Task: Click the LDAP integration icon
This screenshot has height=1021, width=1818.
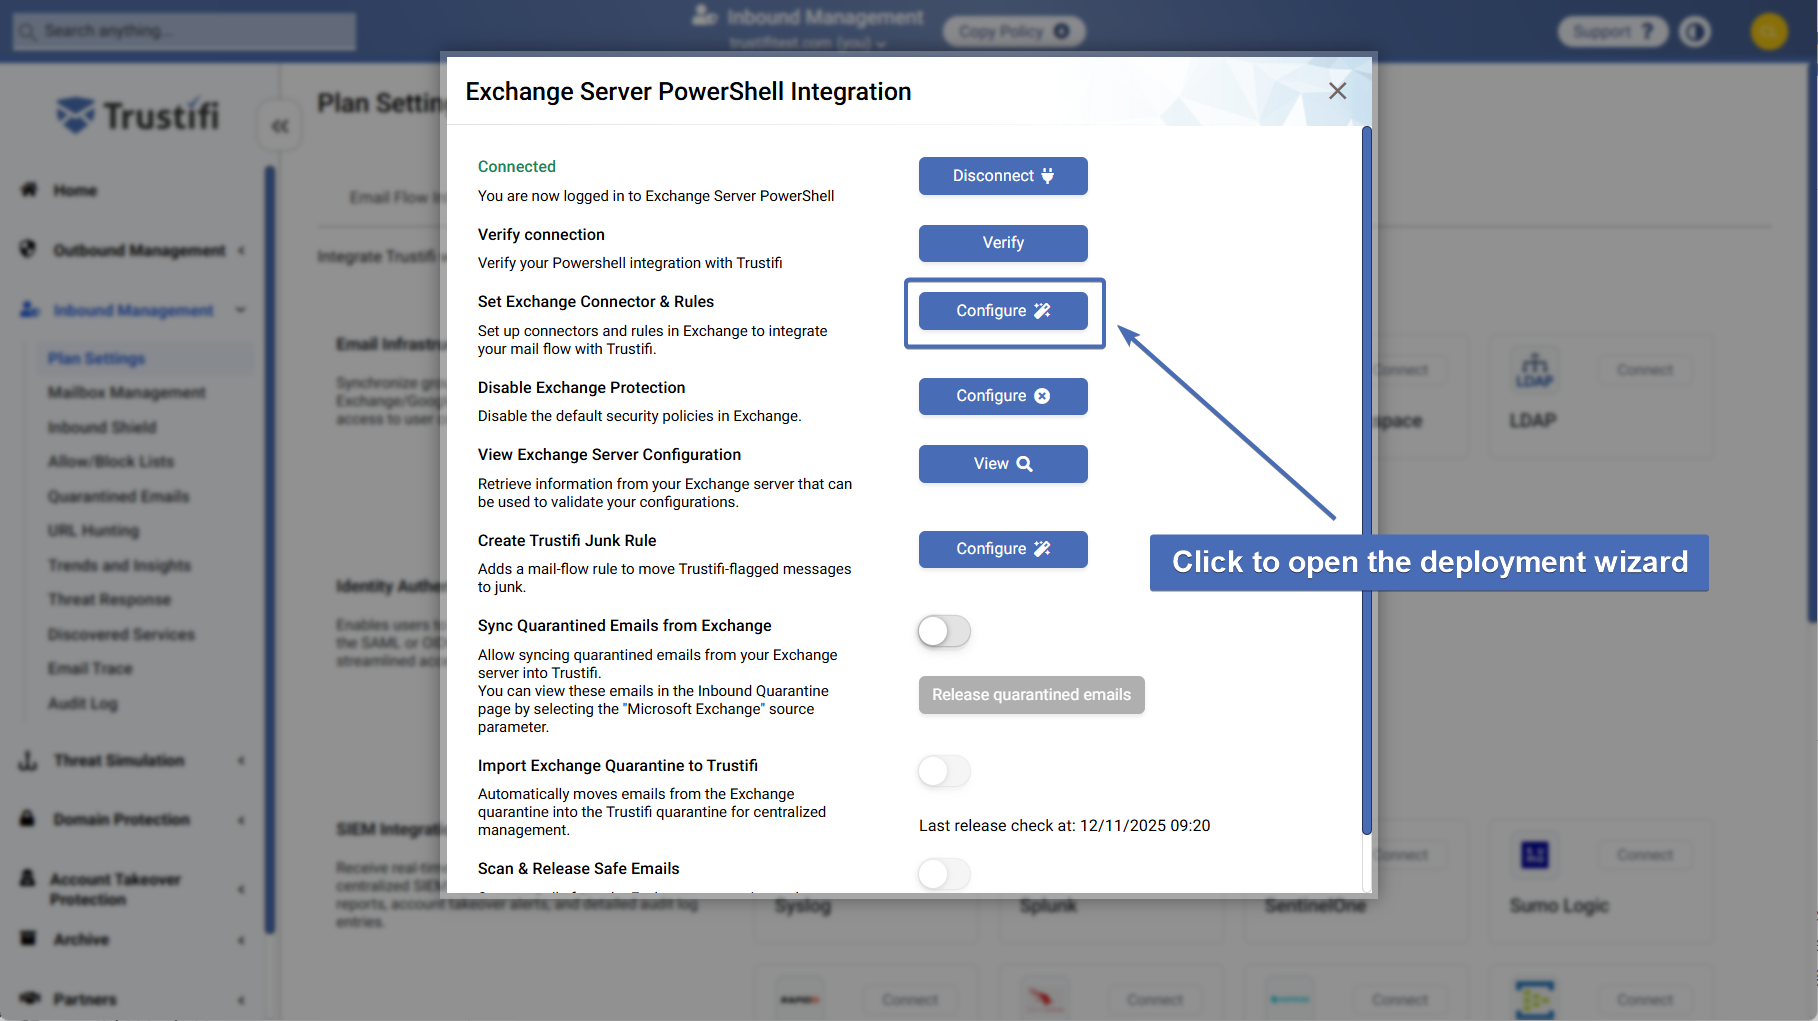Action: [1534, 370]
